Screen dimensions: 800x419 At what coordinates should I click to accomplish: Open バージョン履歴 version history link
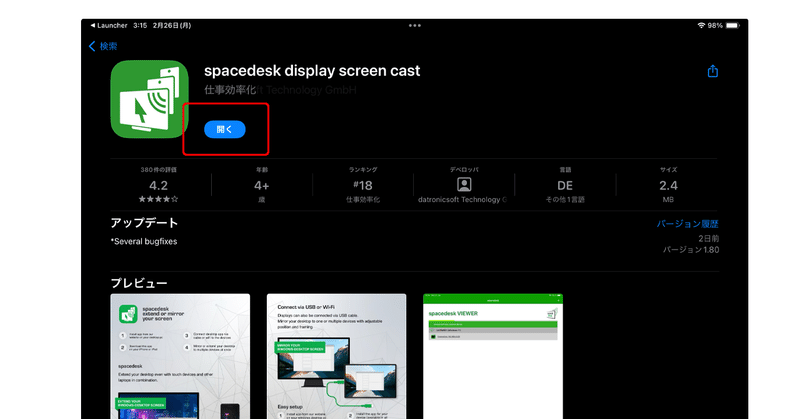687,224
